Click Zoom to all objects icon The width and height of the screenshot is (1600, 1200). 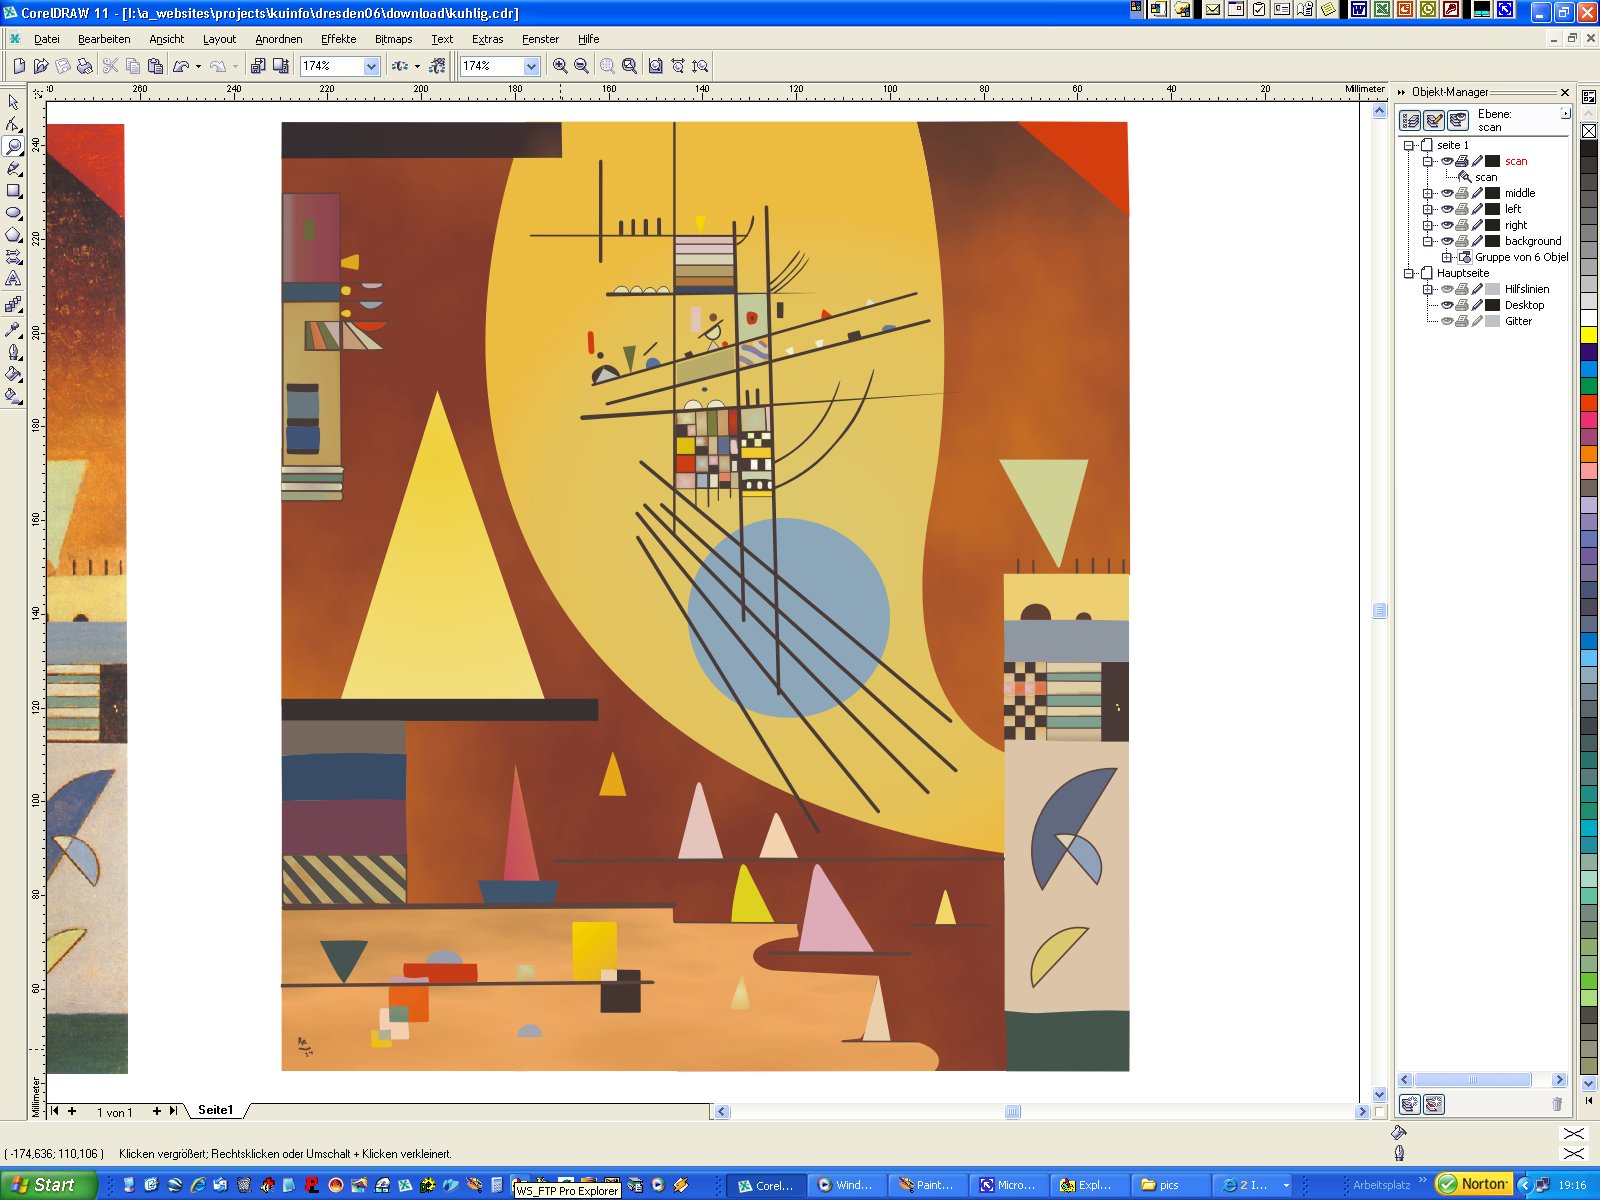pyautogui.click(x=629, y=66)
